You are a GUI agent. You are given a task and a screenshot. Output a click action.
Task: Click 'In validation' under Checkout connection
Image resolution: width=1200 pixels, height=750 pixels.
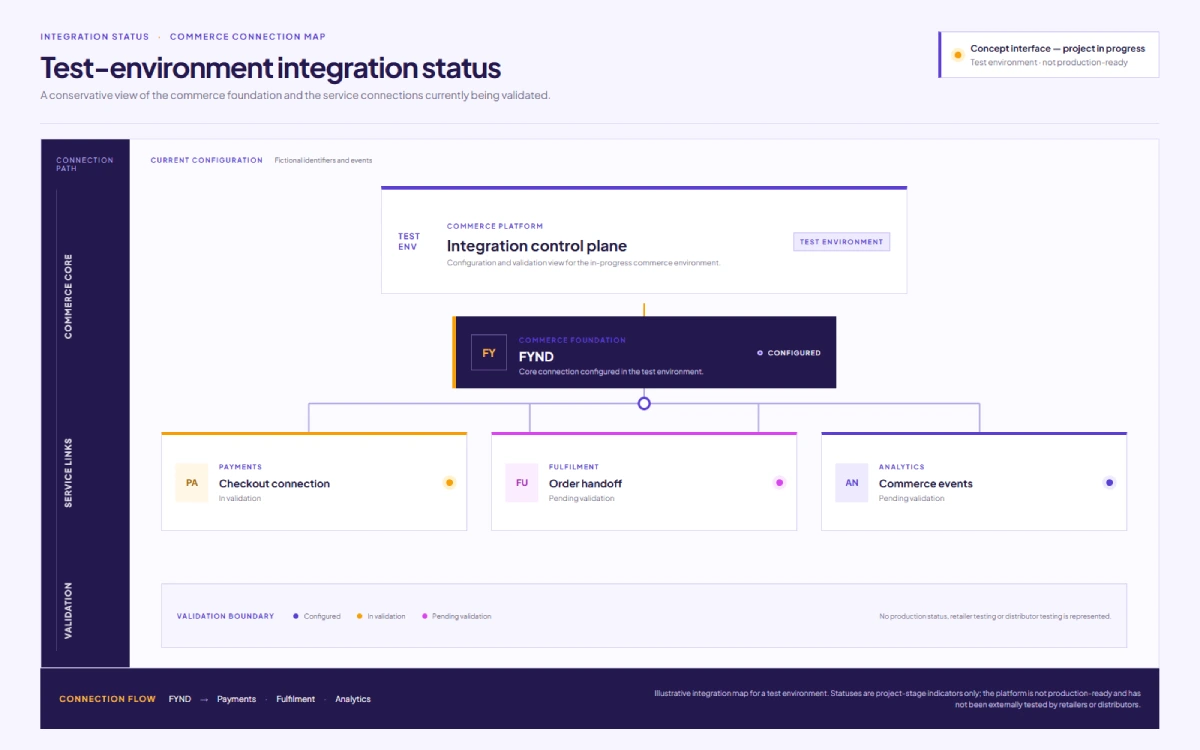(x=240, y=498)
